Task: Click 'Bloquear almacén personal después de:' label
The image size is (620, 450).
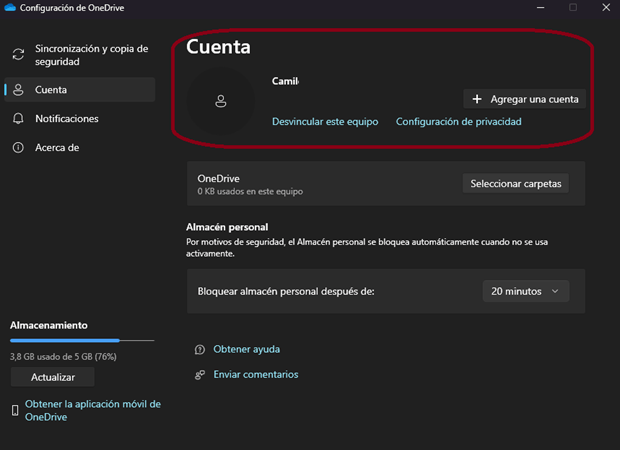Action: pyautogui.click(x=286, y=291)
